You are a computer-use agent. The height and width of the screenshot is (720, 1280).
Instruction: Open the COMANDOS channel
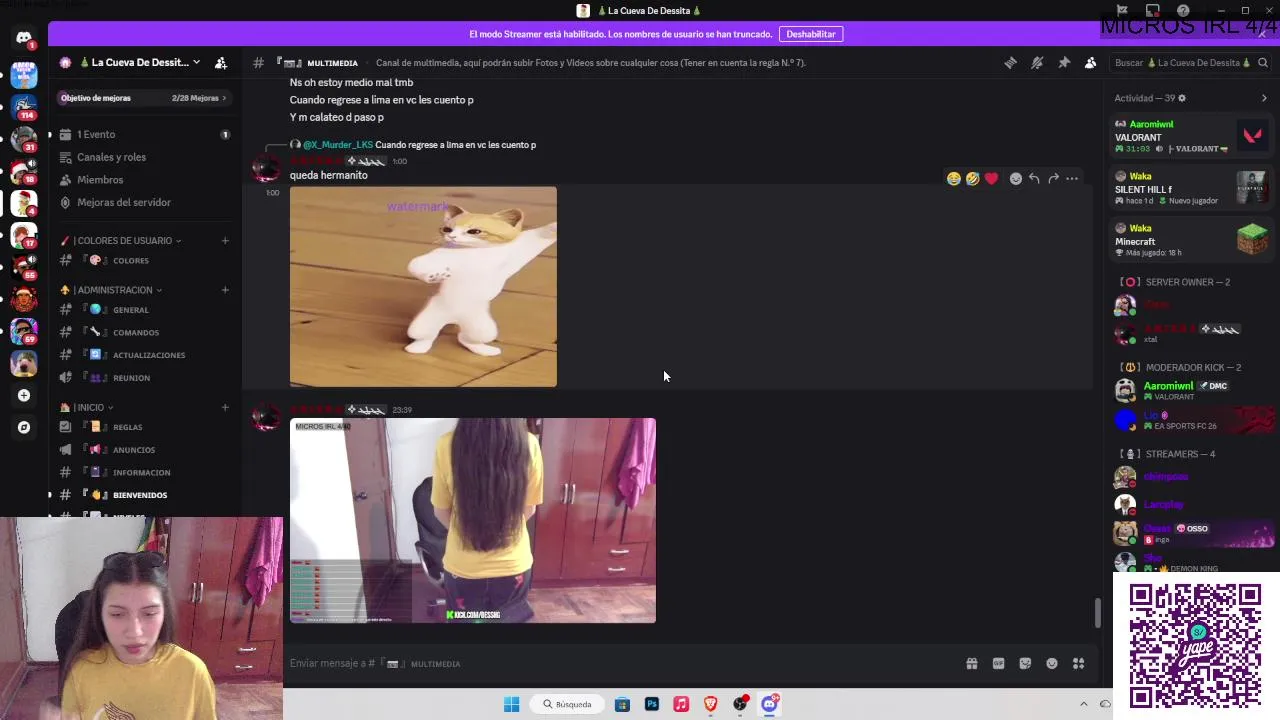[145, 332]
